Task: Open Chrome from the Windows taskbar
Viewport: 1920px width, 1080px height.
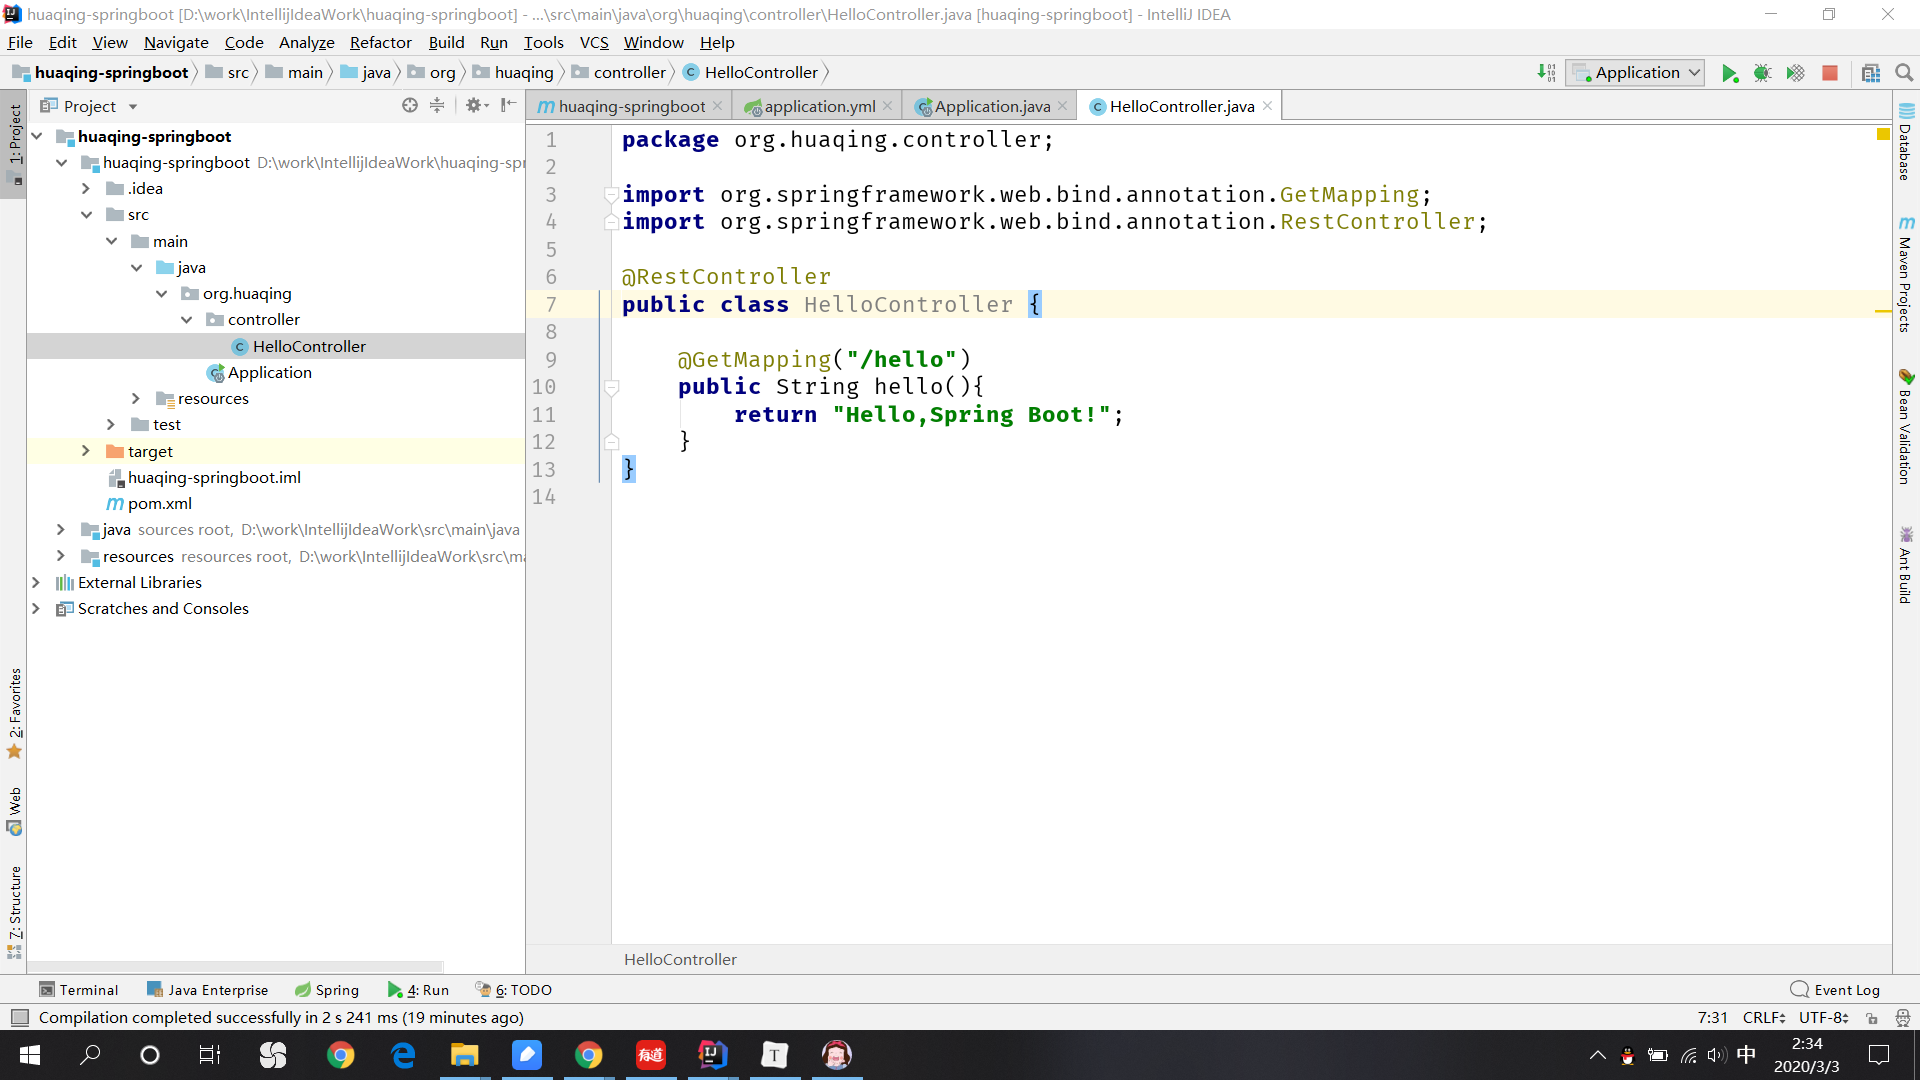Action: [x=341, y=1055]
